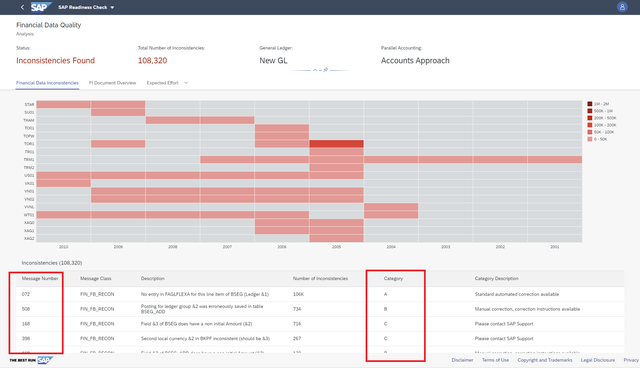
Task: Switch to Financial Data Inconsistencies tab
Action: [x=47, y=83]
